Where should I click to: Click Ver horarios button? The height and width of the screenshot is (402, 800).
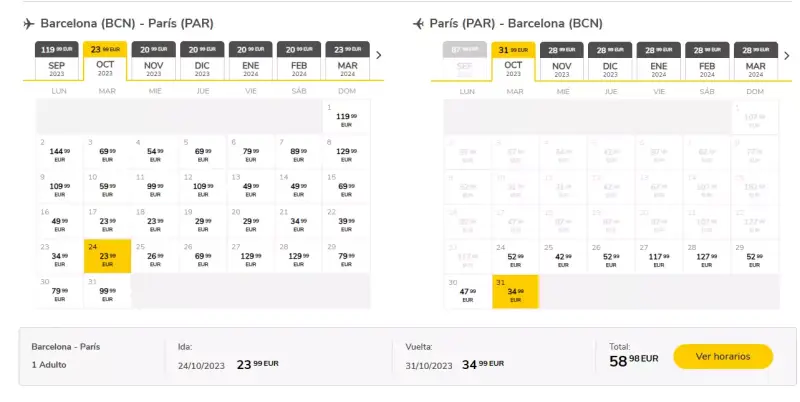tap(723, 357)
